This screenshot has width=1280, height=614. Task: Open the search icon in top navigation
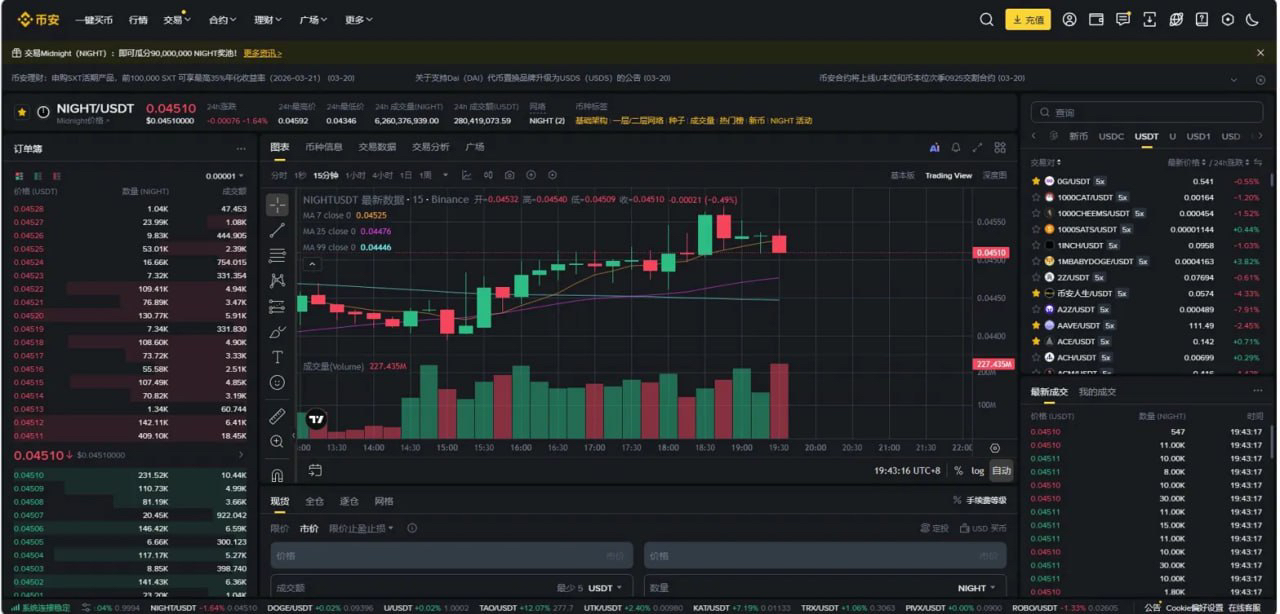[986, 19]
